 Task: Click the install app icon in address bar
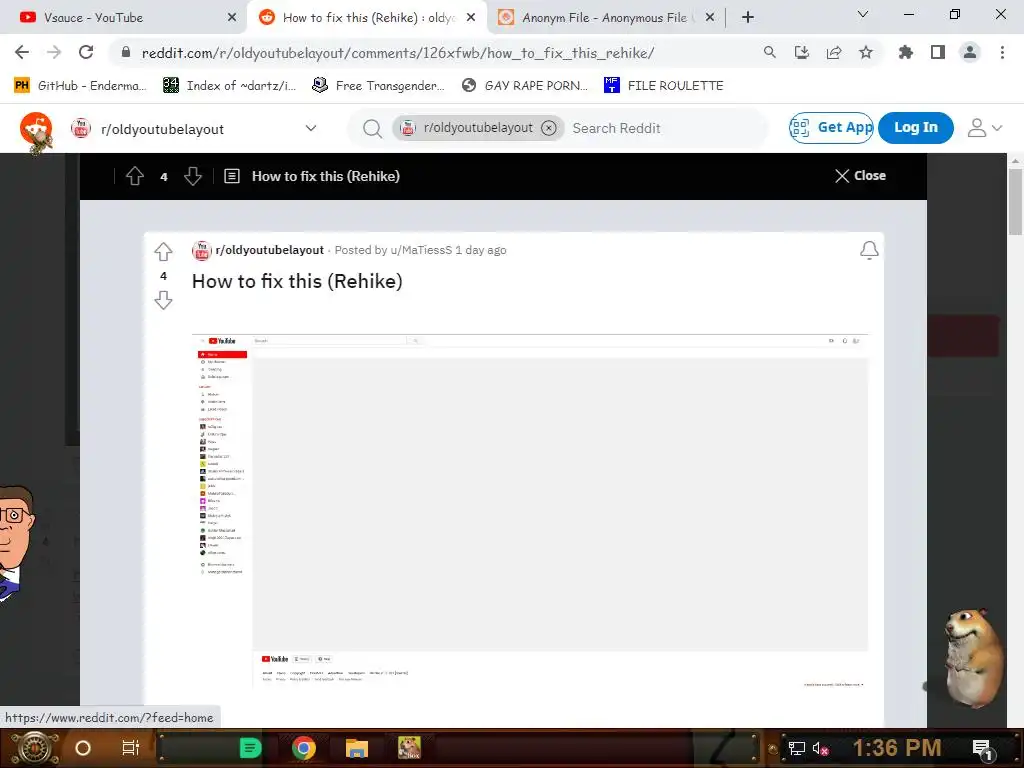801,52
